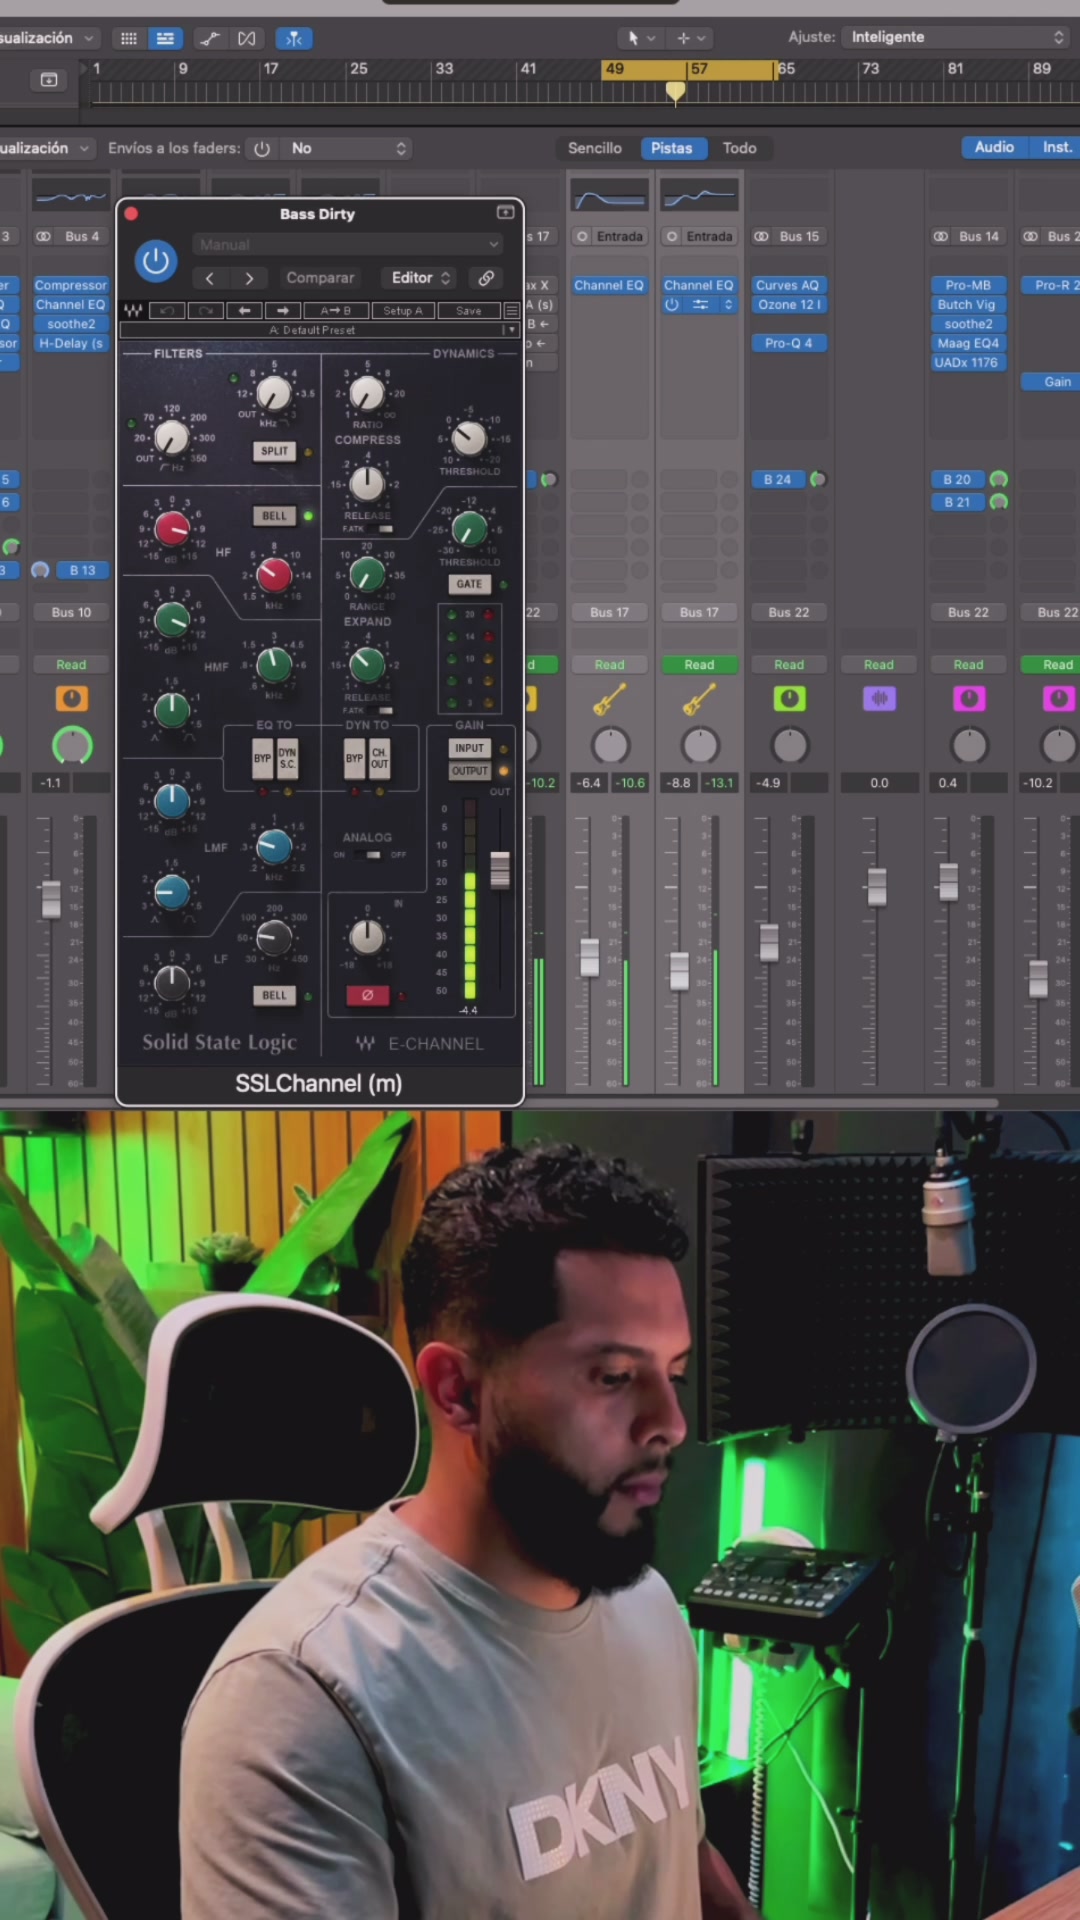The height and width of the screenshot is (1920, 1080).
Task: Click the green instrument icon on Bus 15 channel
Action: [x=789, y=698]
